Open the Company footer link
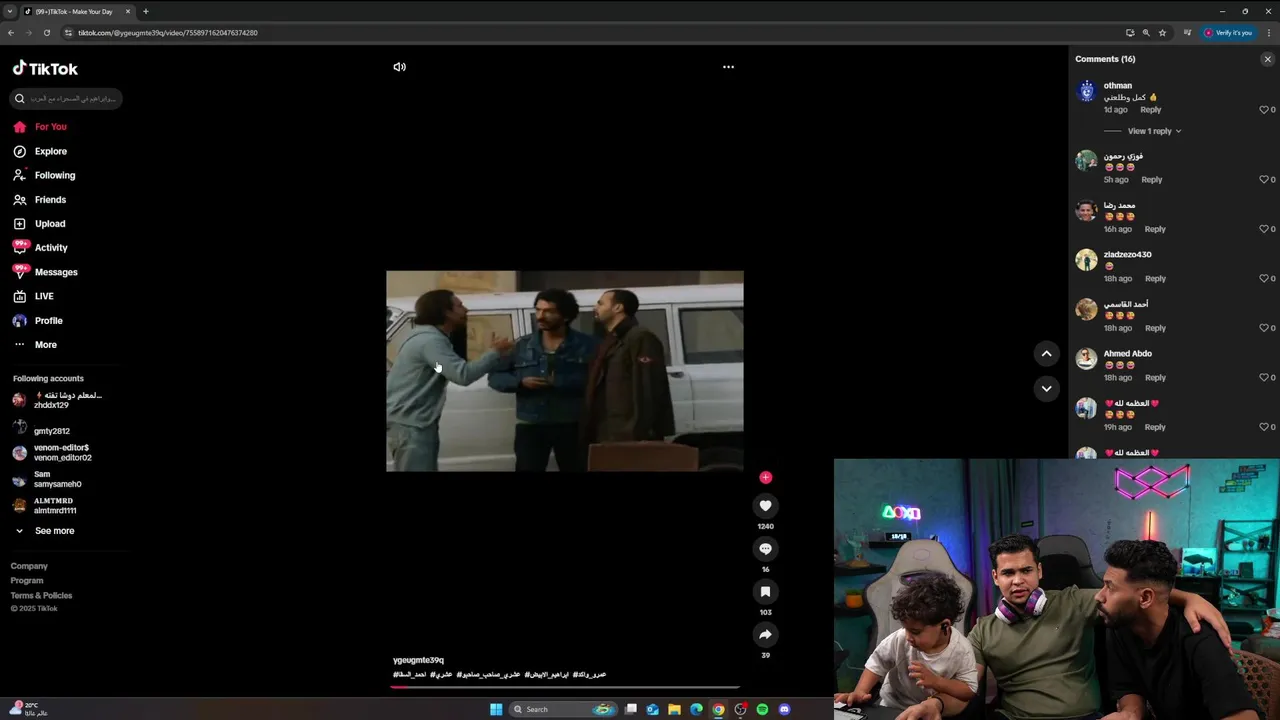The width and height of the screenshot is (1280, 720). tap(29, 566)
